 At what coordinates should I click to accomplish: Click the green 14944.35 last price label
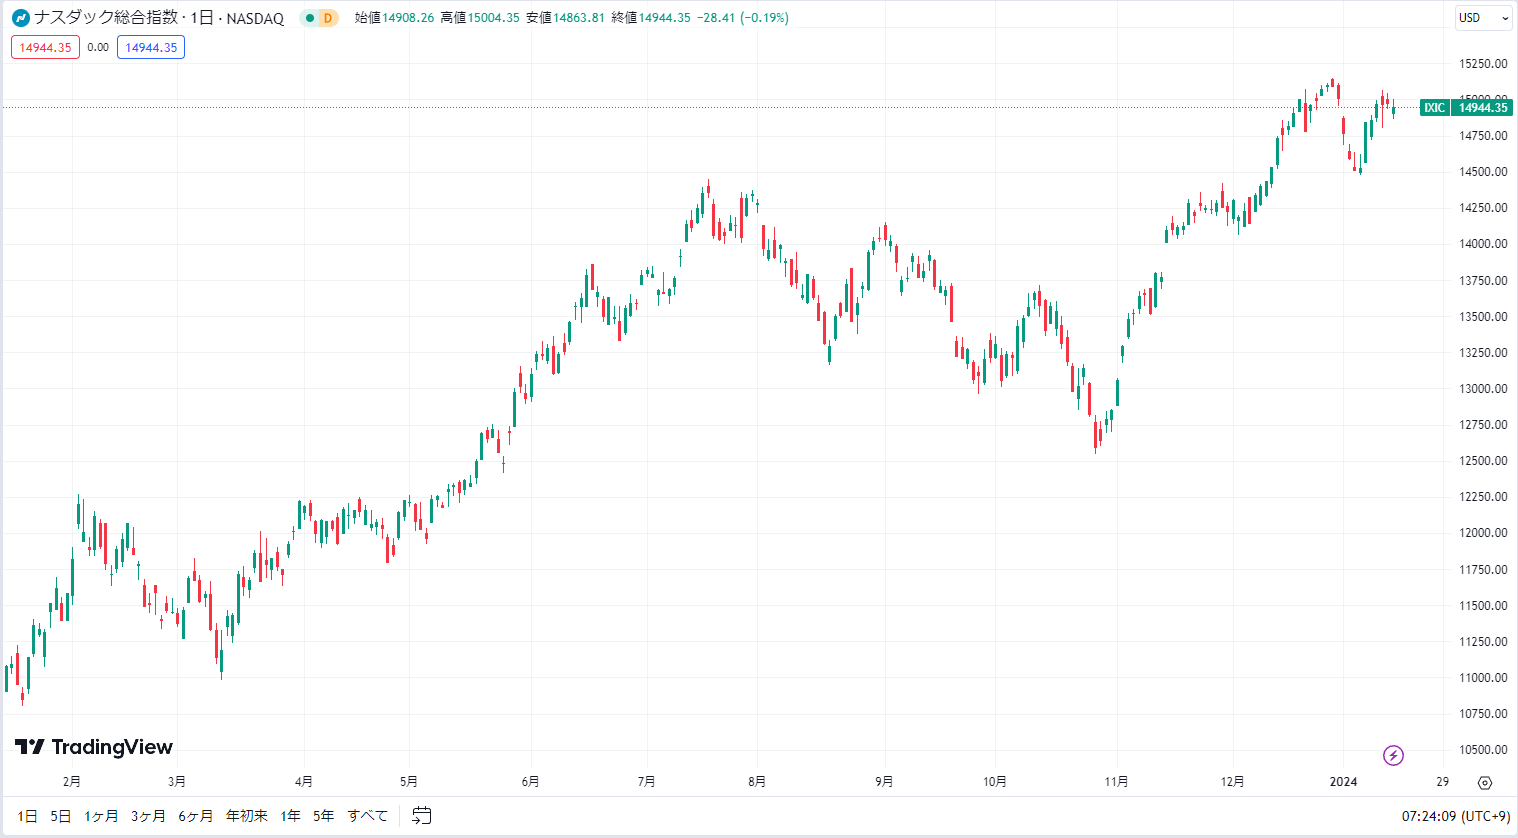(1482, 108)
